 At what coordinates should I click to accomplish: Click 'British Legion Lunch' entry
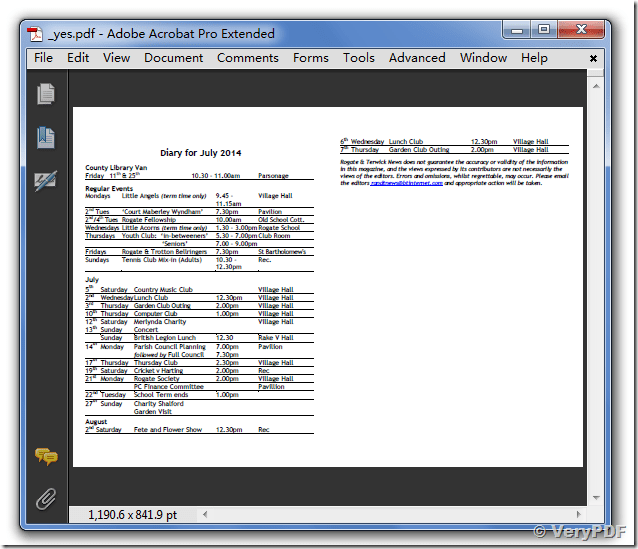pyautogui.click(x=165, y=338)
